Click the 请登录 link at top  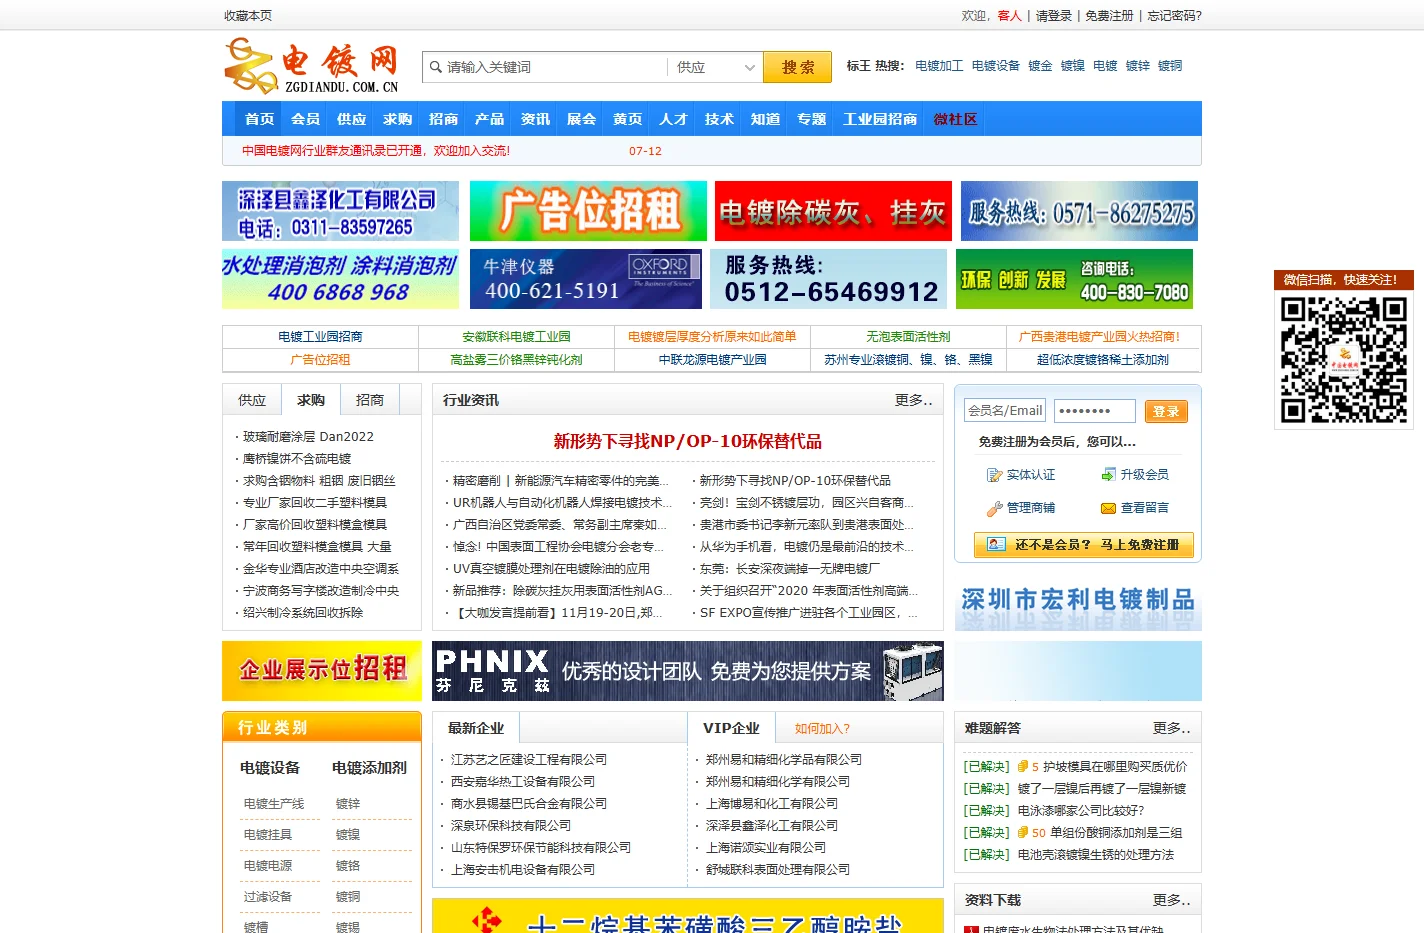(x=1053, y=15)
